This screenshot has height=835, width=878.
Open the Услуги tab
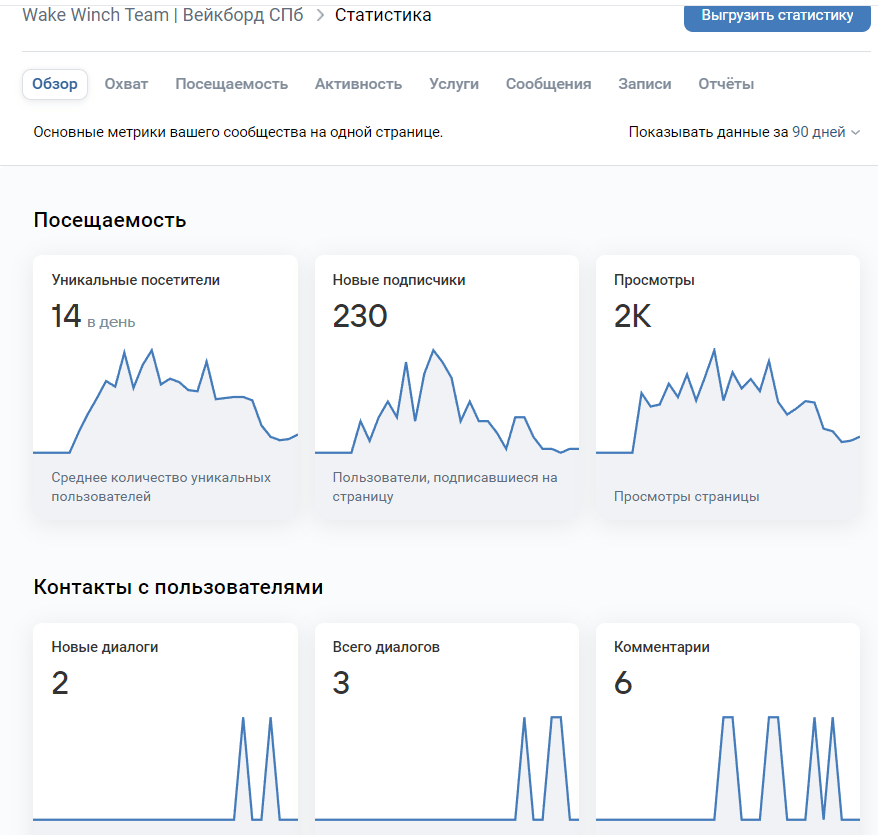(x=454, y=84)
